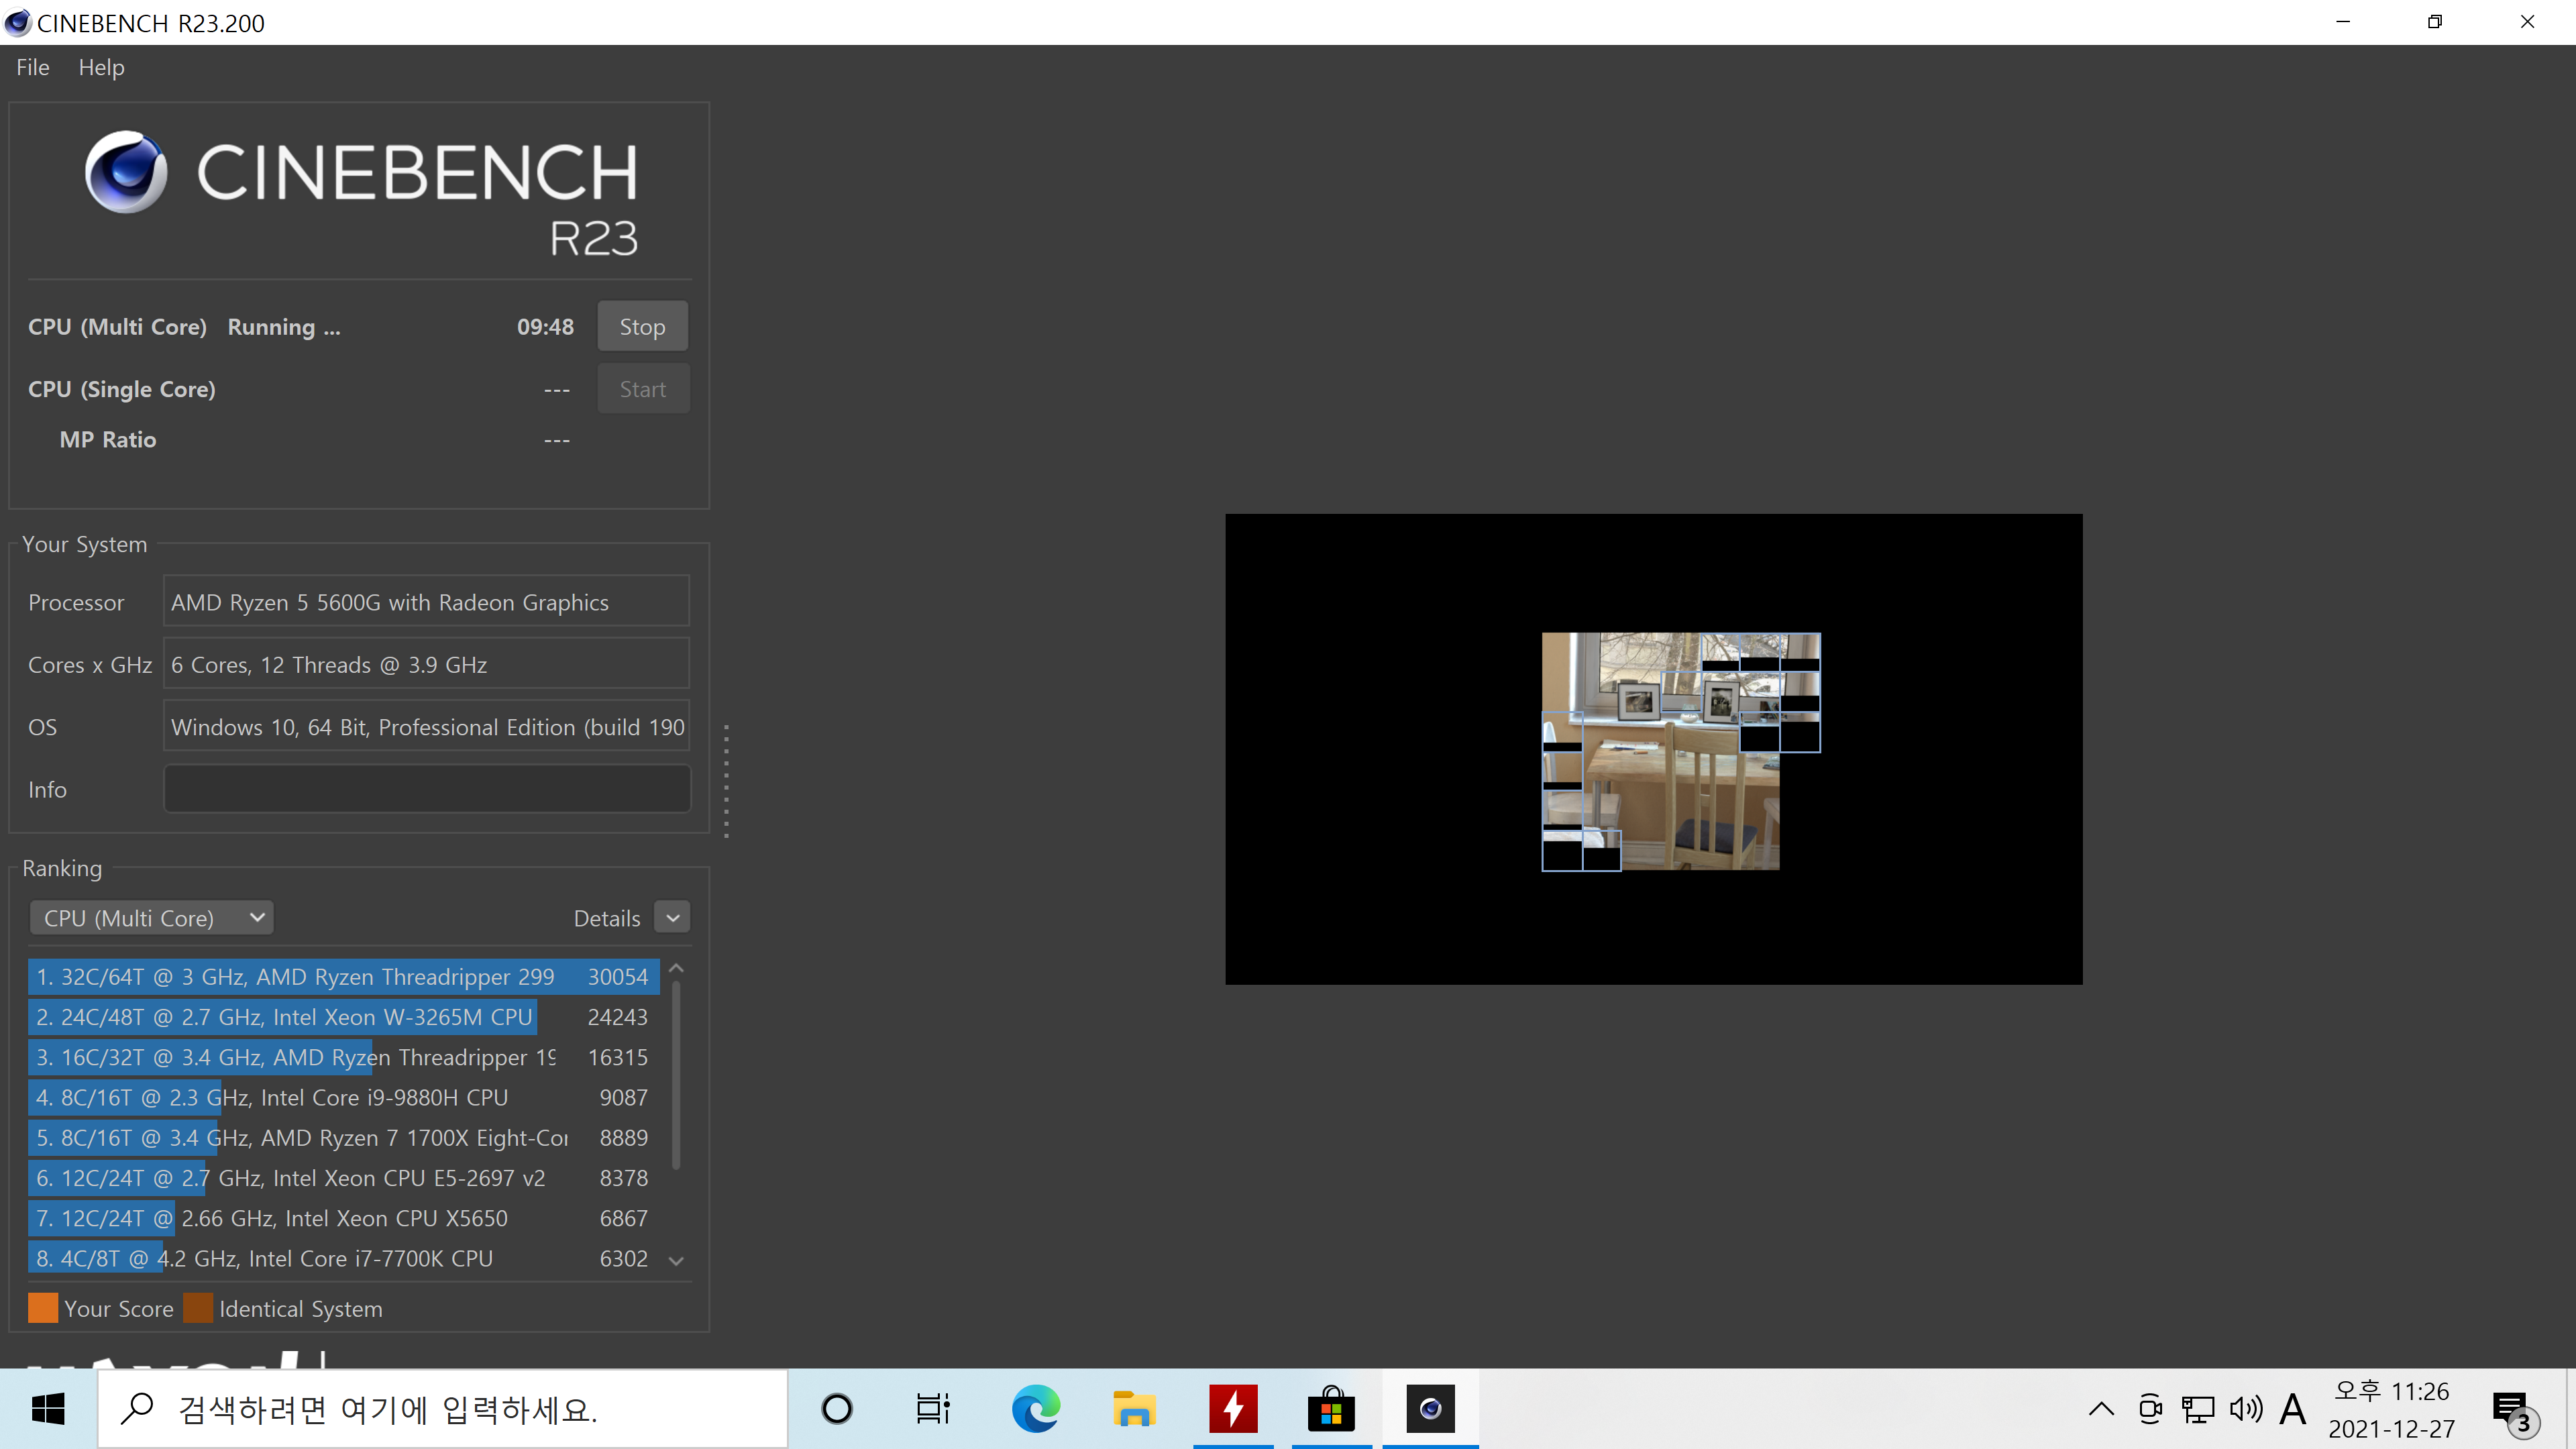The image size is (2576, 1449).
Task: Open the File menu
Action: pyautogui.click(x=32, y=67)
